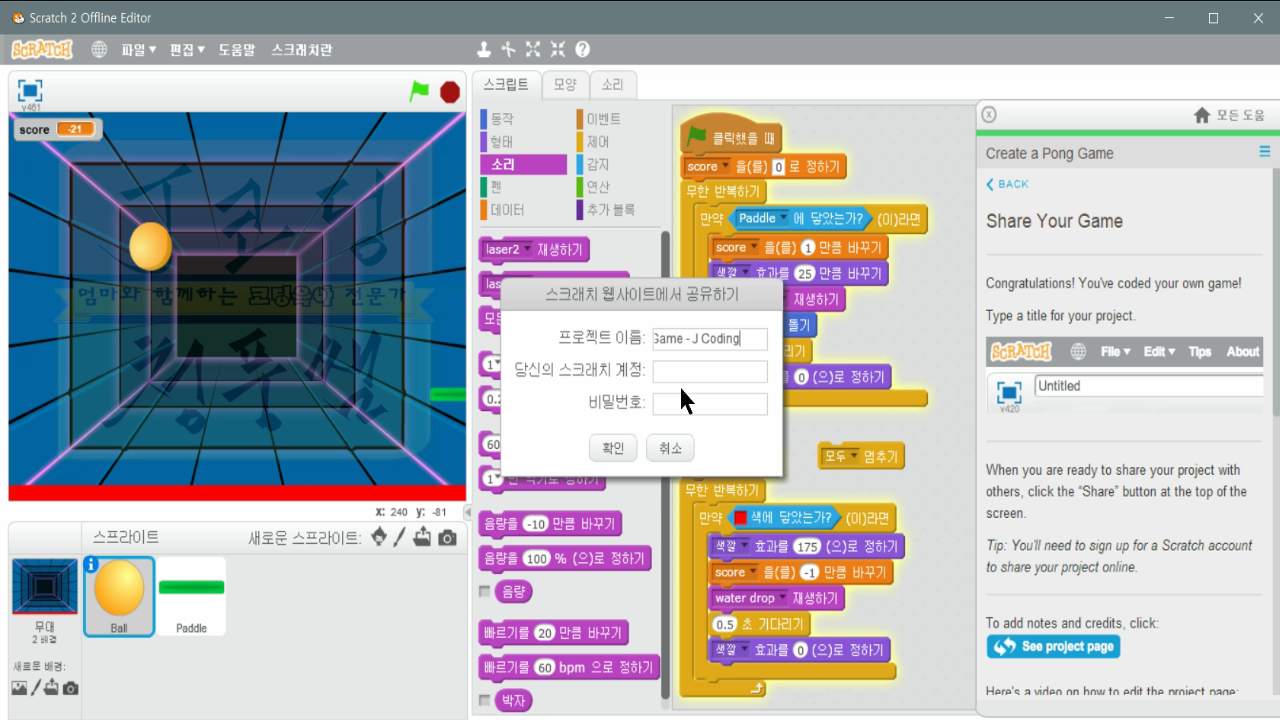
Task: Click the 취소 button in the share dialog
Action: point(670,448)
